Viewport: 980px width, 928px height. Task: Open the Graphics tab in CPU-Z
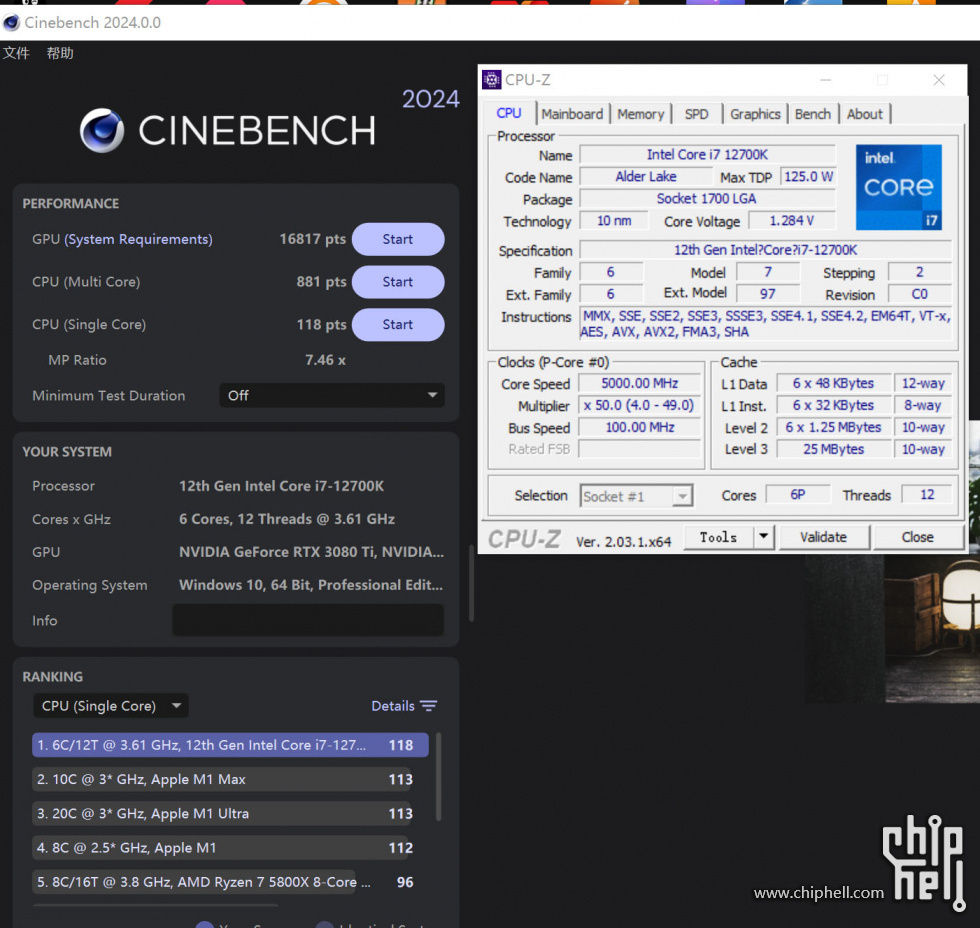point(755,114)
